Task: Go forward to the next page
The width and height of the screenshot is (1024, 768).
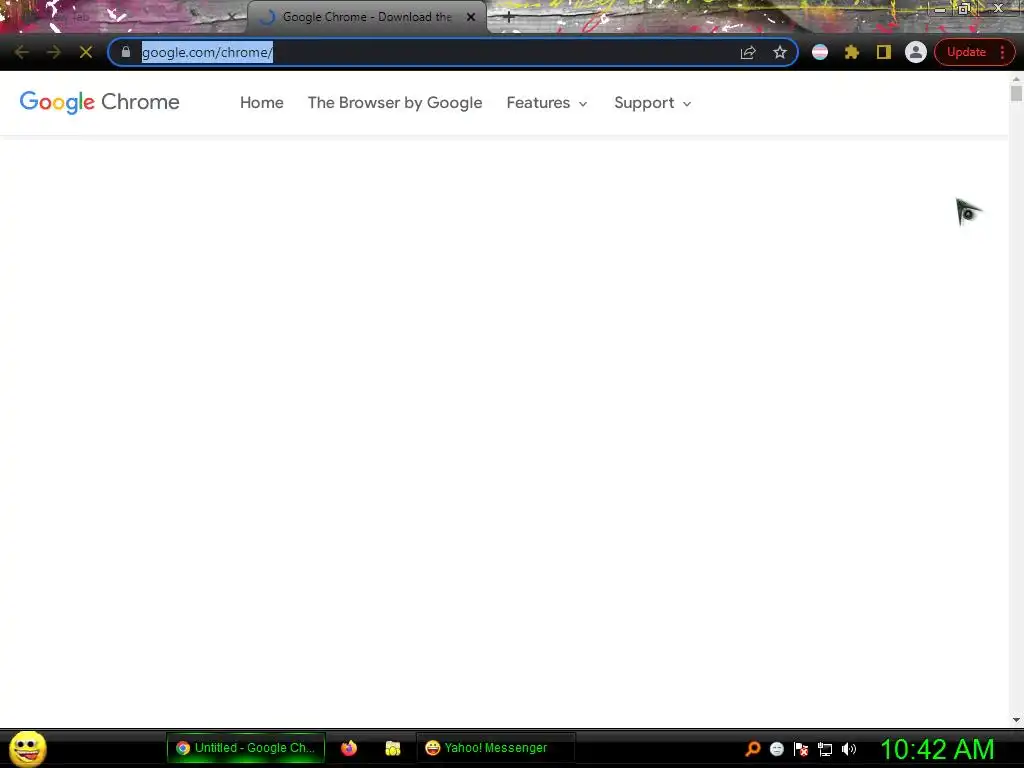Action: [x=54, y=52]
